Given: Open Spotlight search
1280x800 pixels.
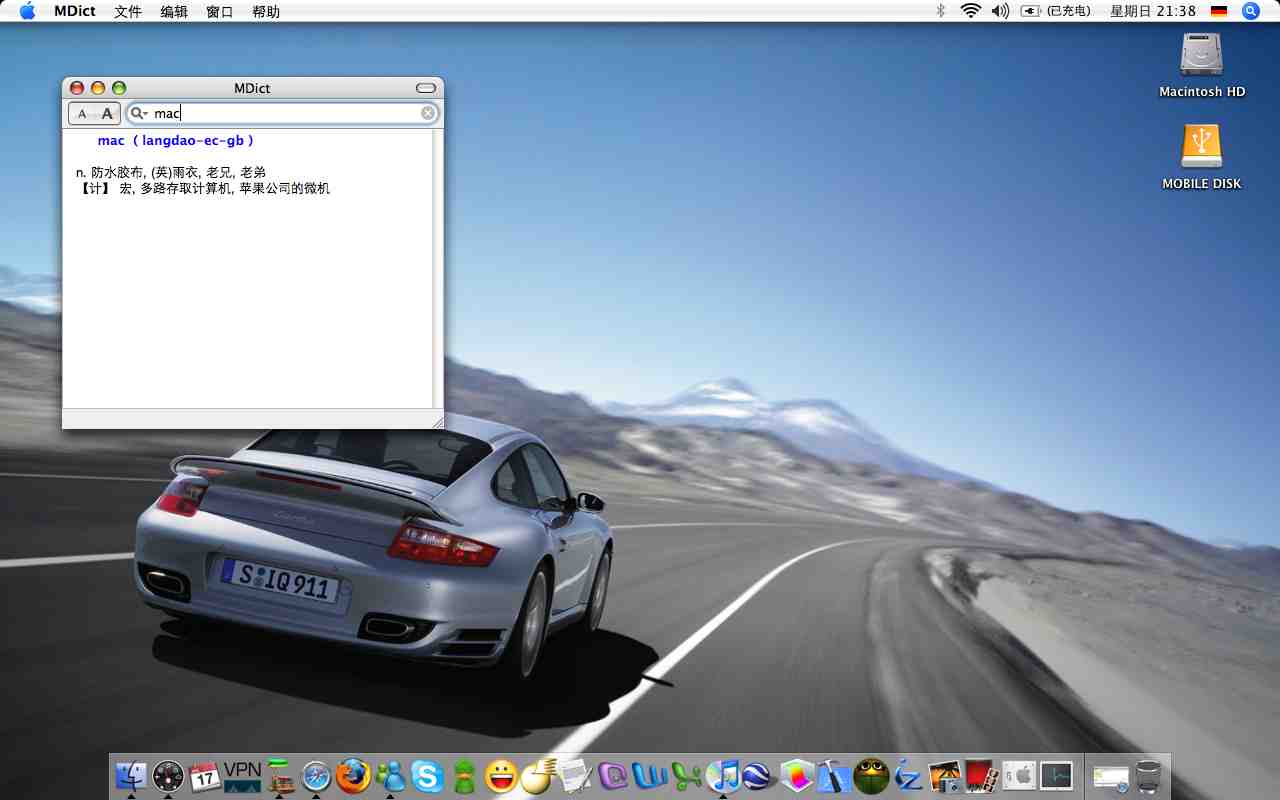Looking at the screenshot, I should (1251, 11).
